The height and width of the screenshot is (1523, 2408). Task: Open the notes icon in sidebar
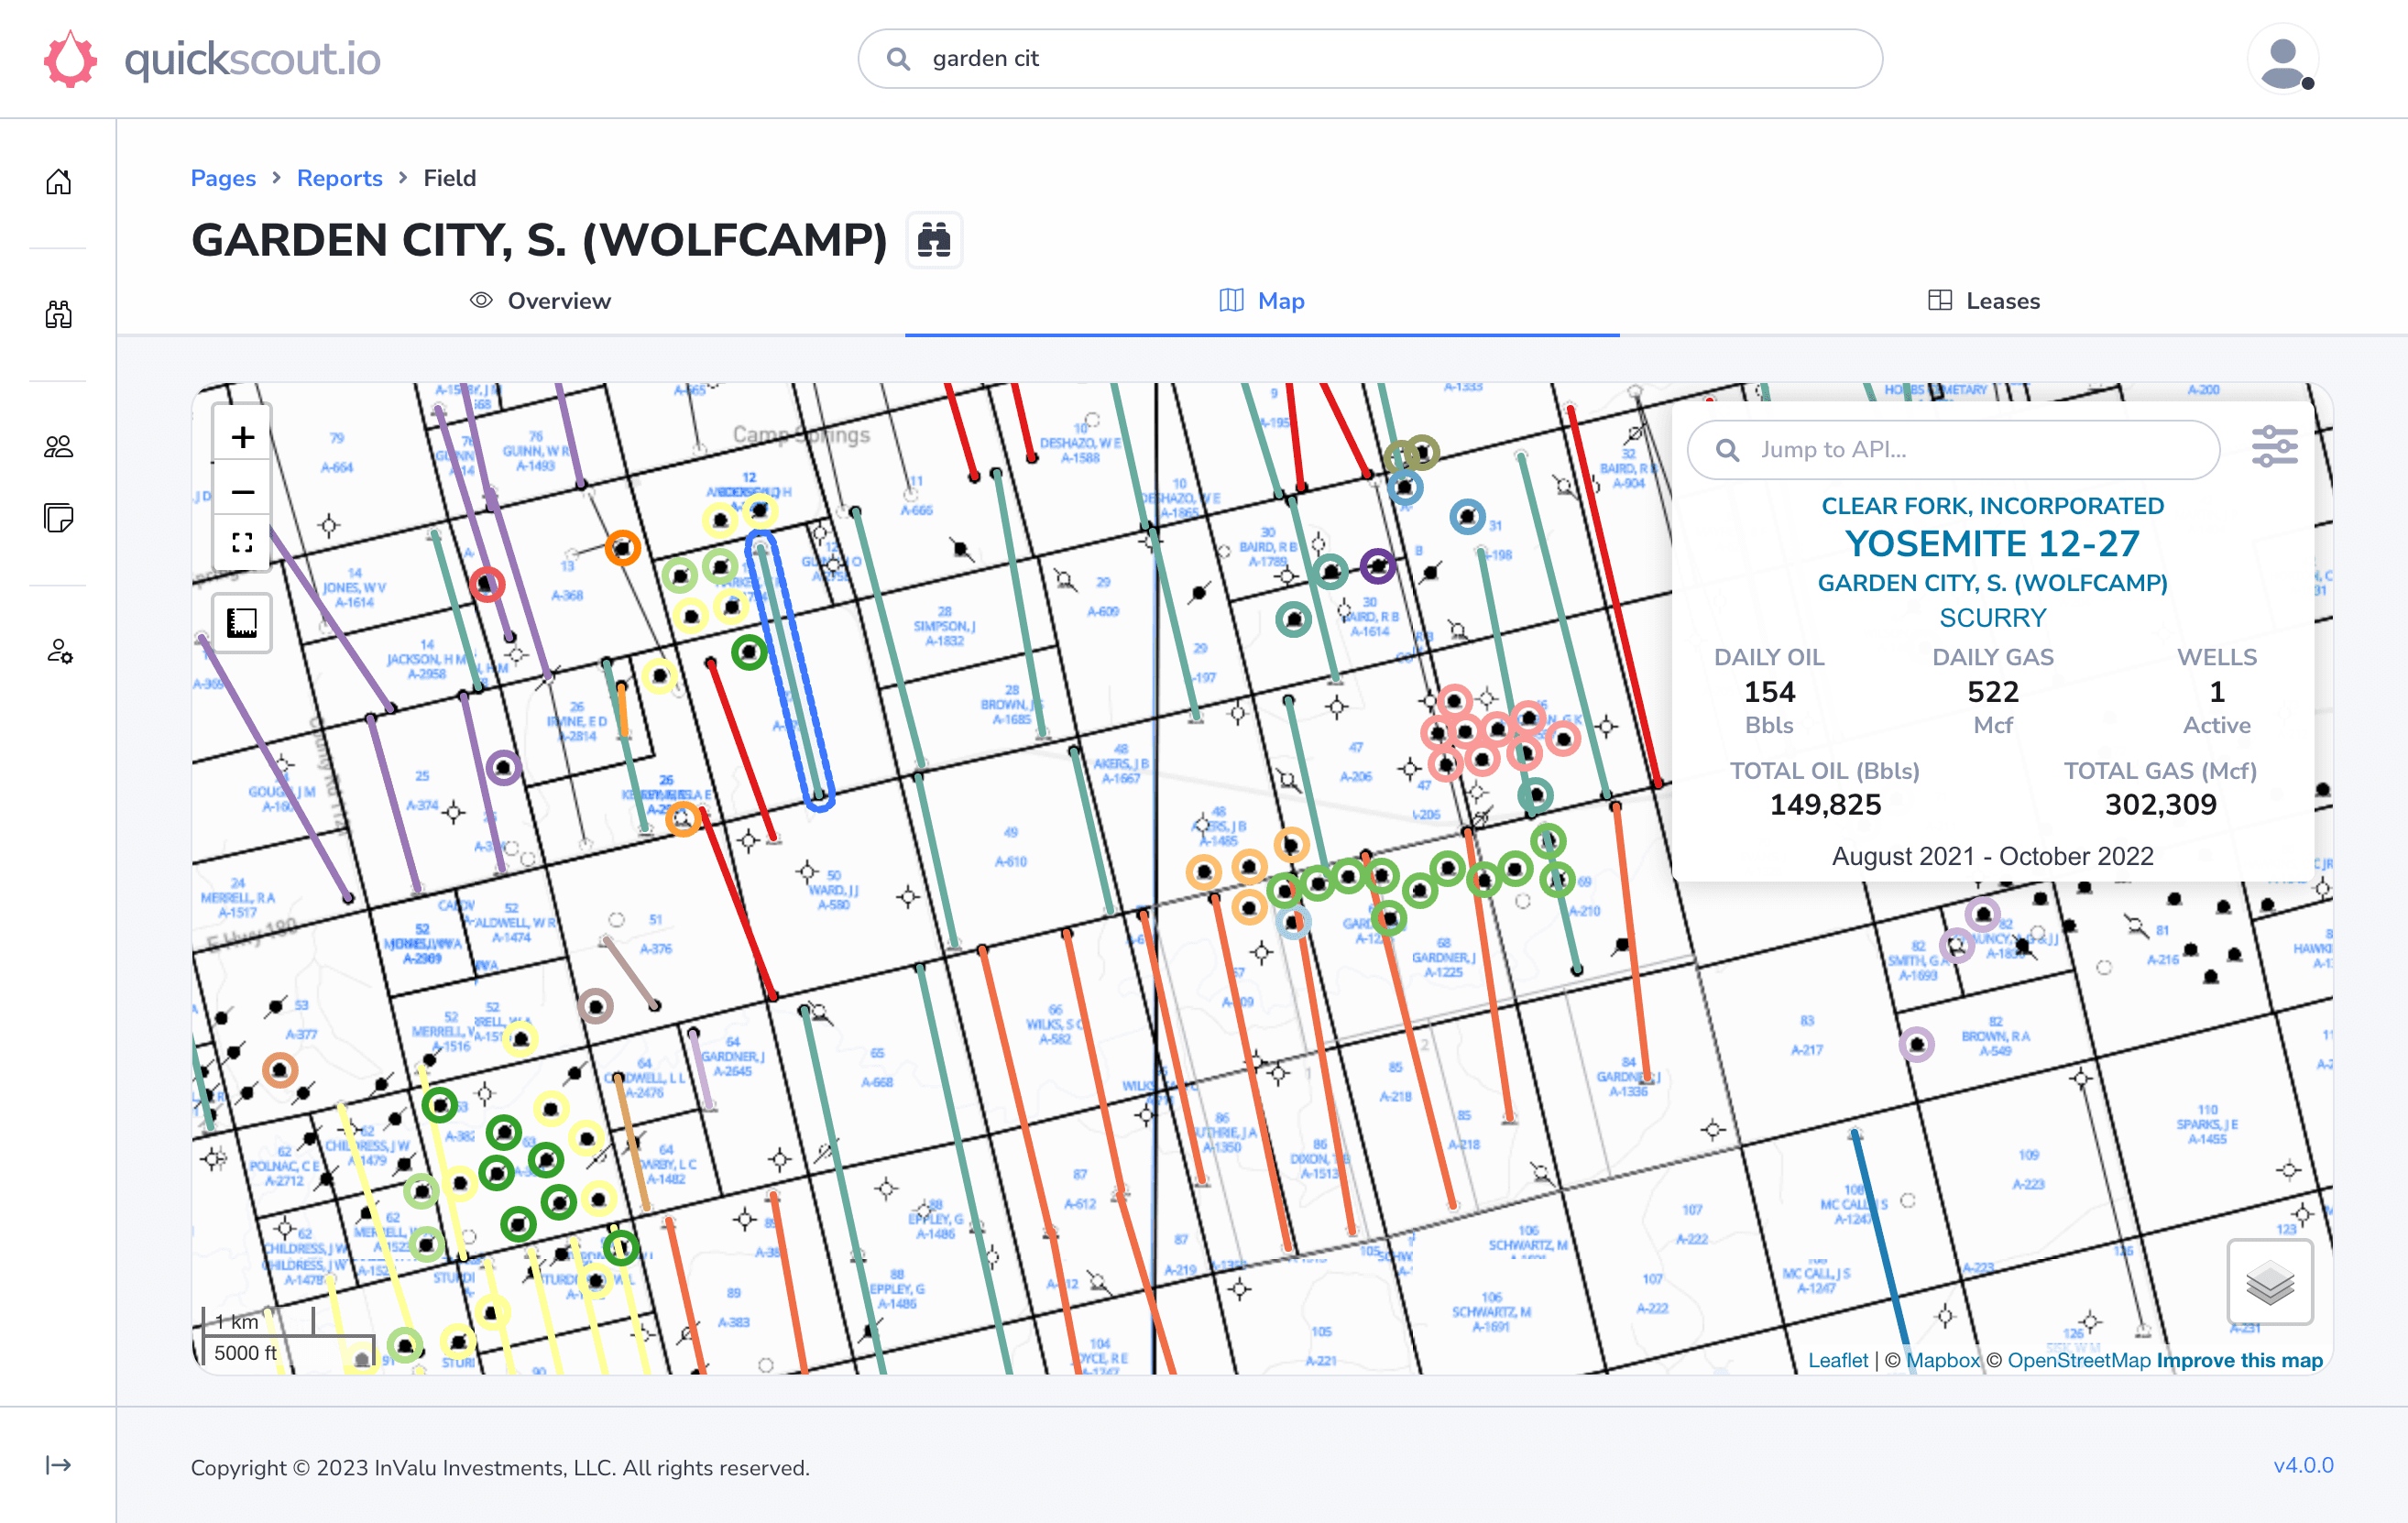tap(59, 518)
